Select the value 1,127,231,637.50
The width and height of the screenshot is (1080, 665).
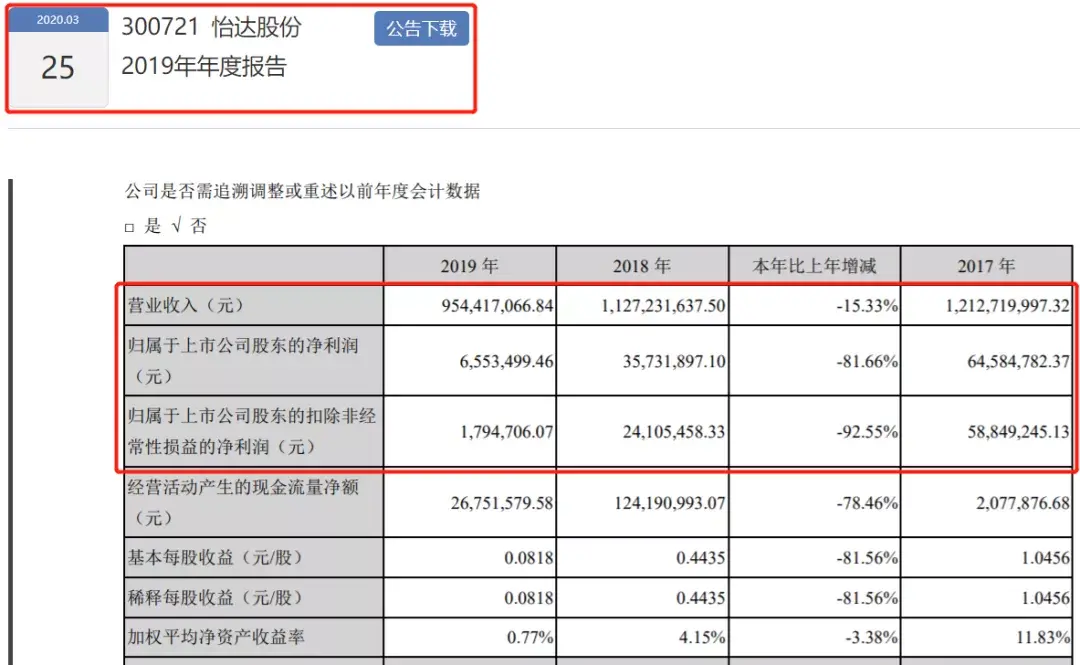[x=663, y=305]
